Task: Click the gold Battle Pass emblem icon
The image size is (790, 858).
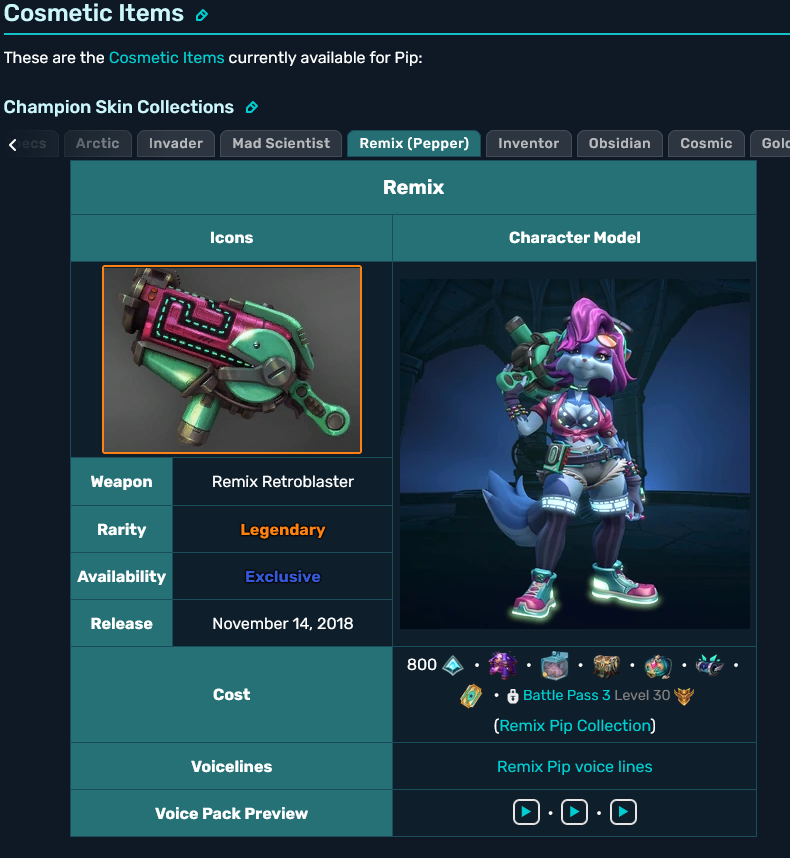Action: click(684, 696)
